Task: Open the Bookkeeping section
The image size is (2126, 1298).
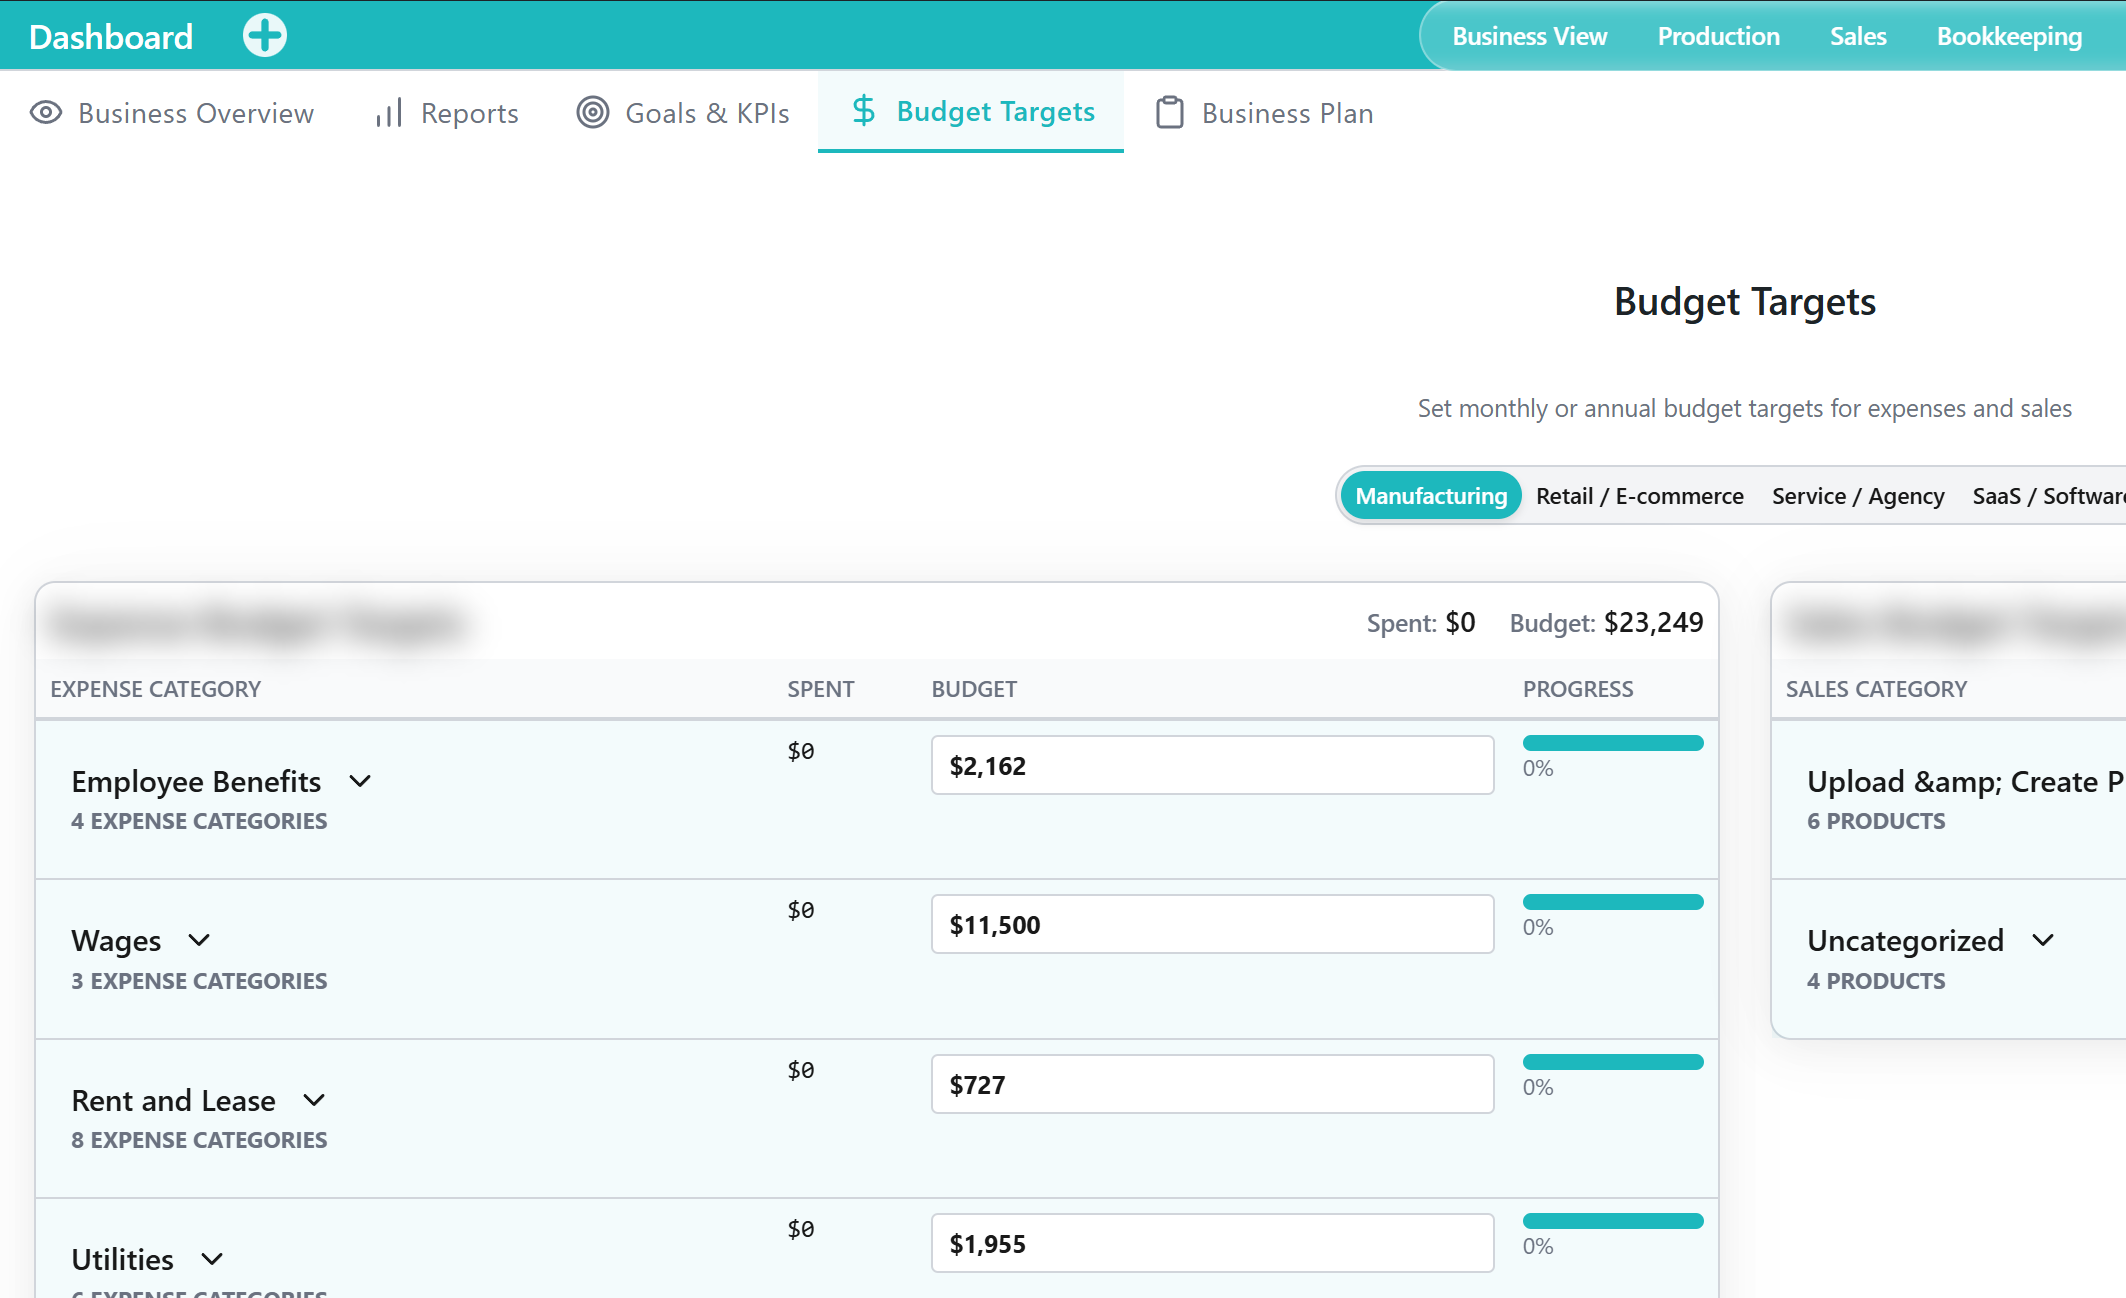Action: [x=2009, y=36]
